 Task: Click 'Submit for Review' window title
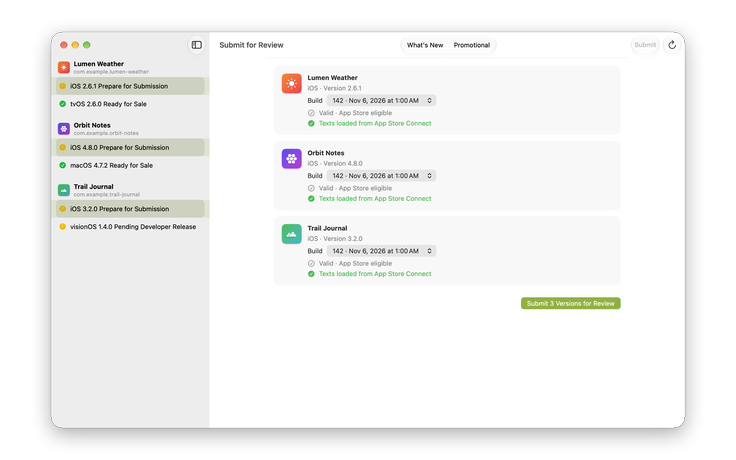[251, 45]
